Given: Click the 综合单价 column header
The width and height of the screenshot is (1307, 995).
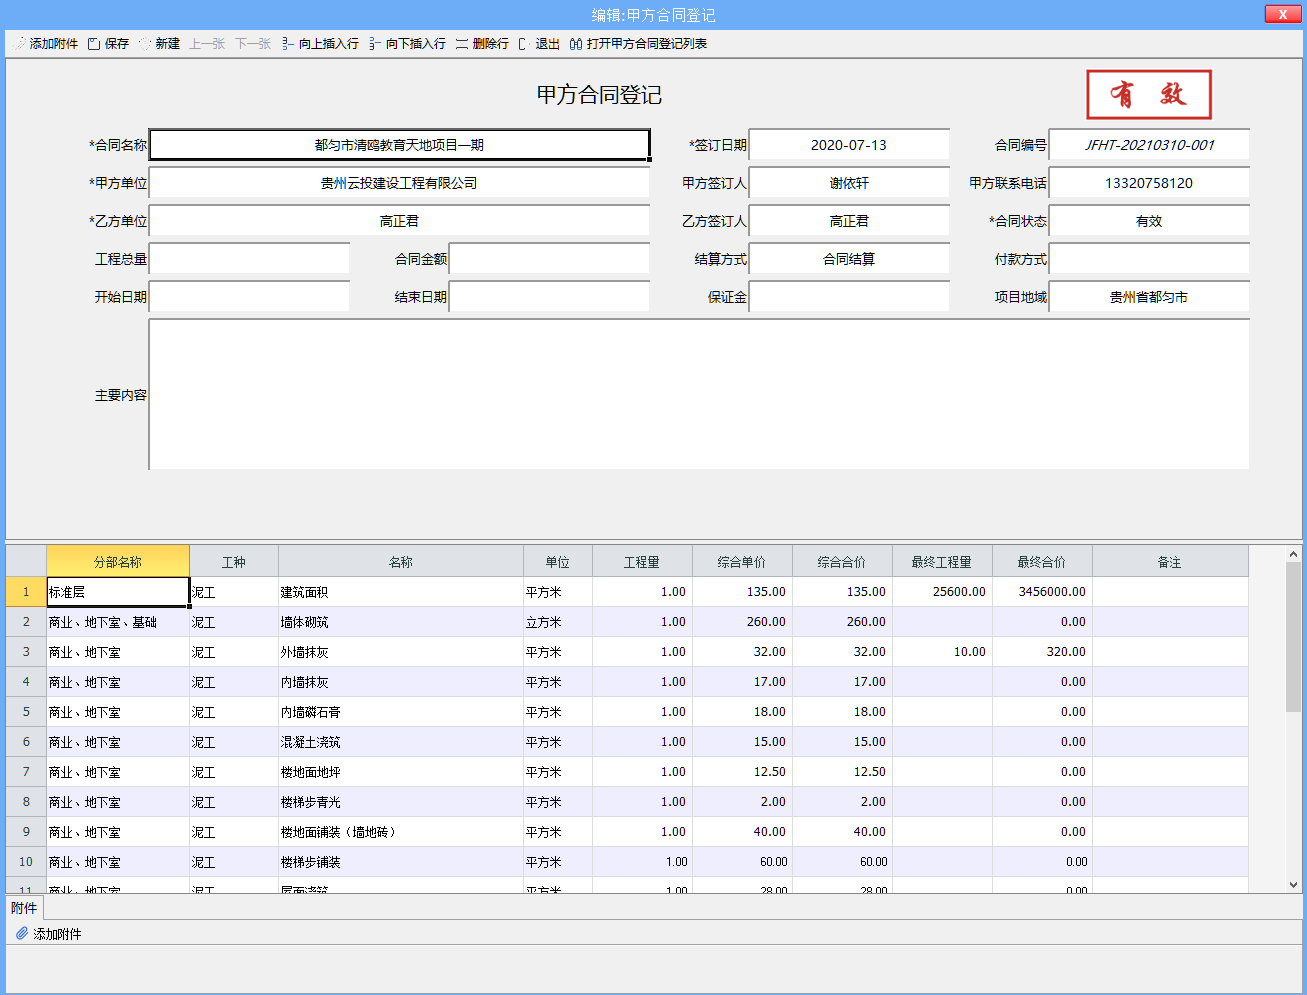Looking at the screenshot, I should pos(742,562).
